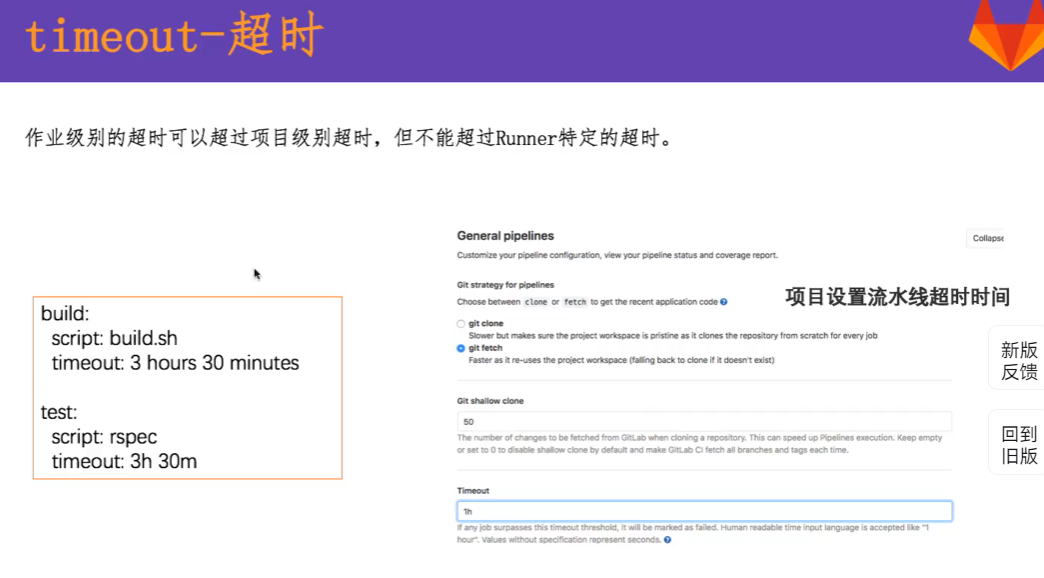Click the slide title 'timeout-超时'

[174, 35]
